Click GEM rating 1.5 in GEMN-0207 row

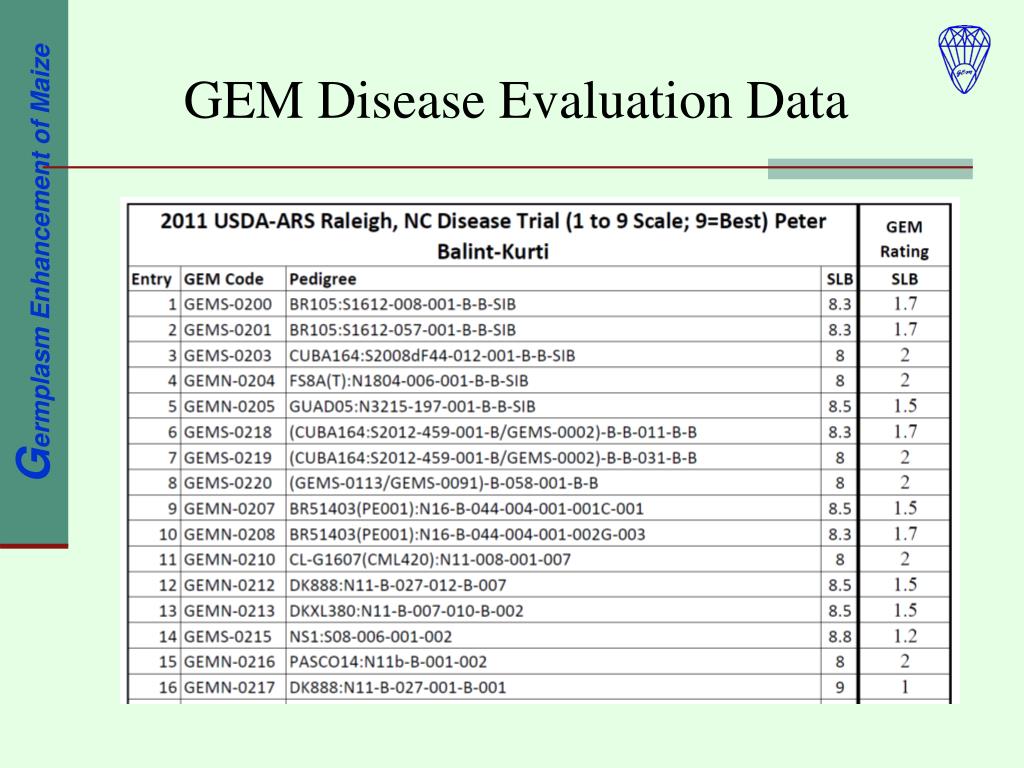click(x=905, y=508)
